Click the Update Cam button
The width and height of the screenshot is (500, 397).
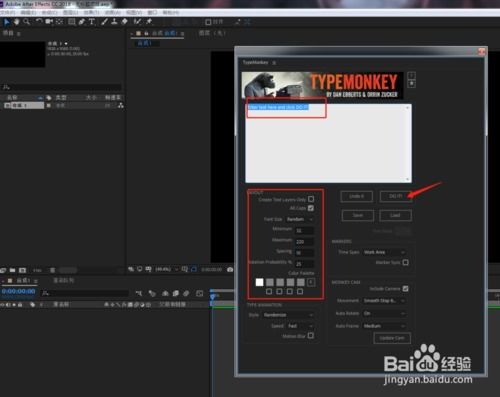[392, 338]
